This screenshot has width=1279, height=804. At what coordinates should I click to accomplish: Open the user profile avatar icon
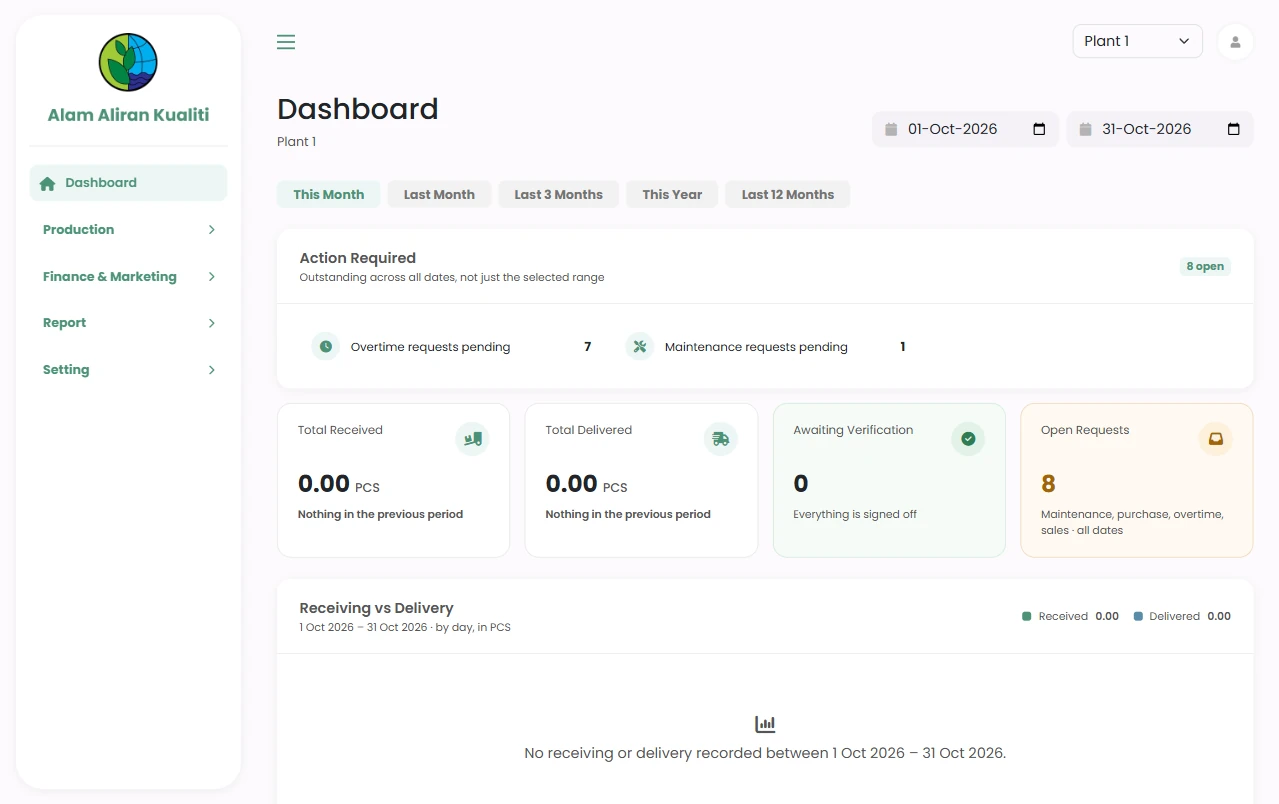(x=1235, y=42)
